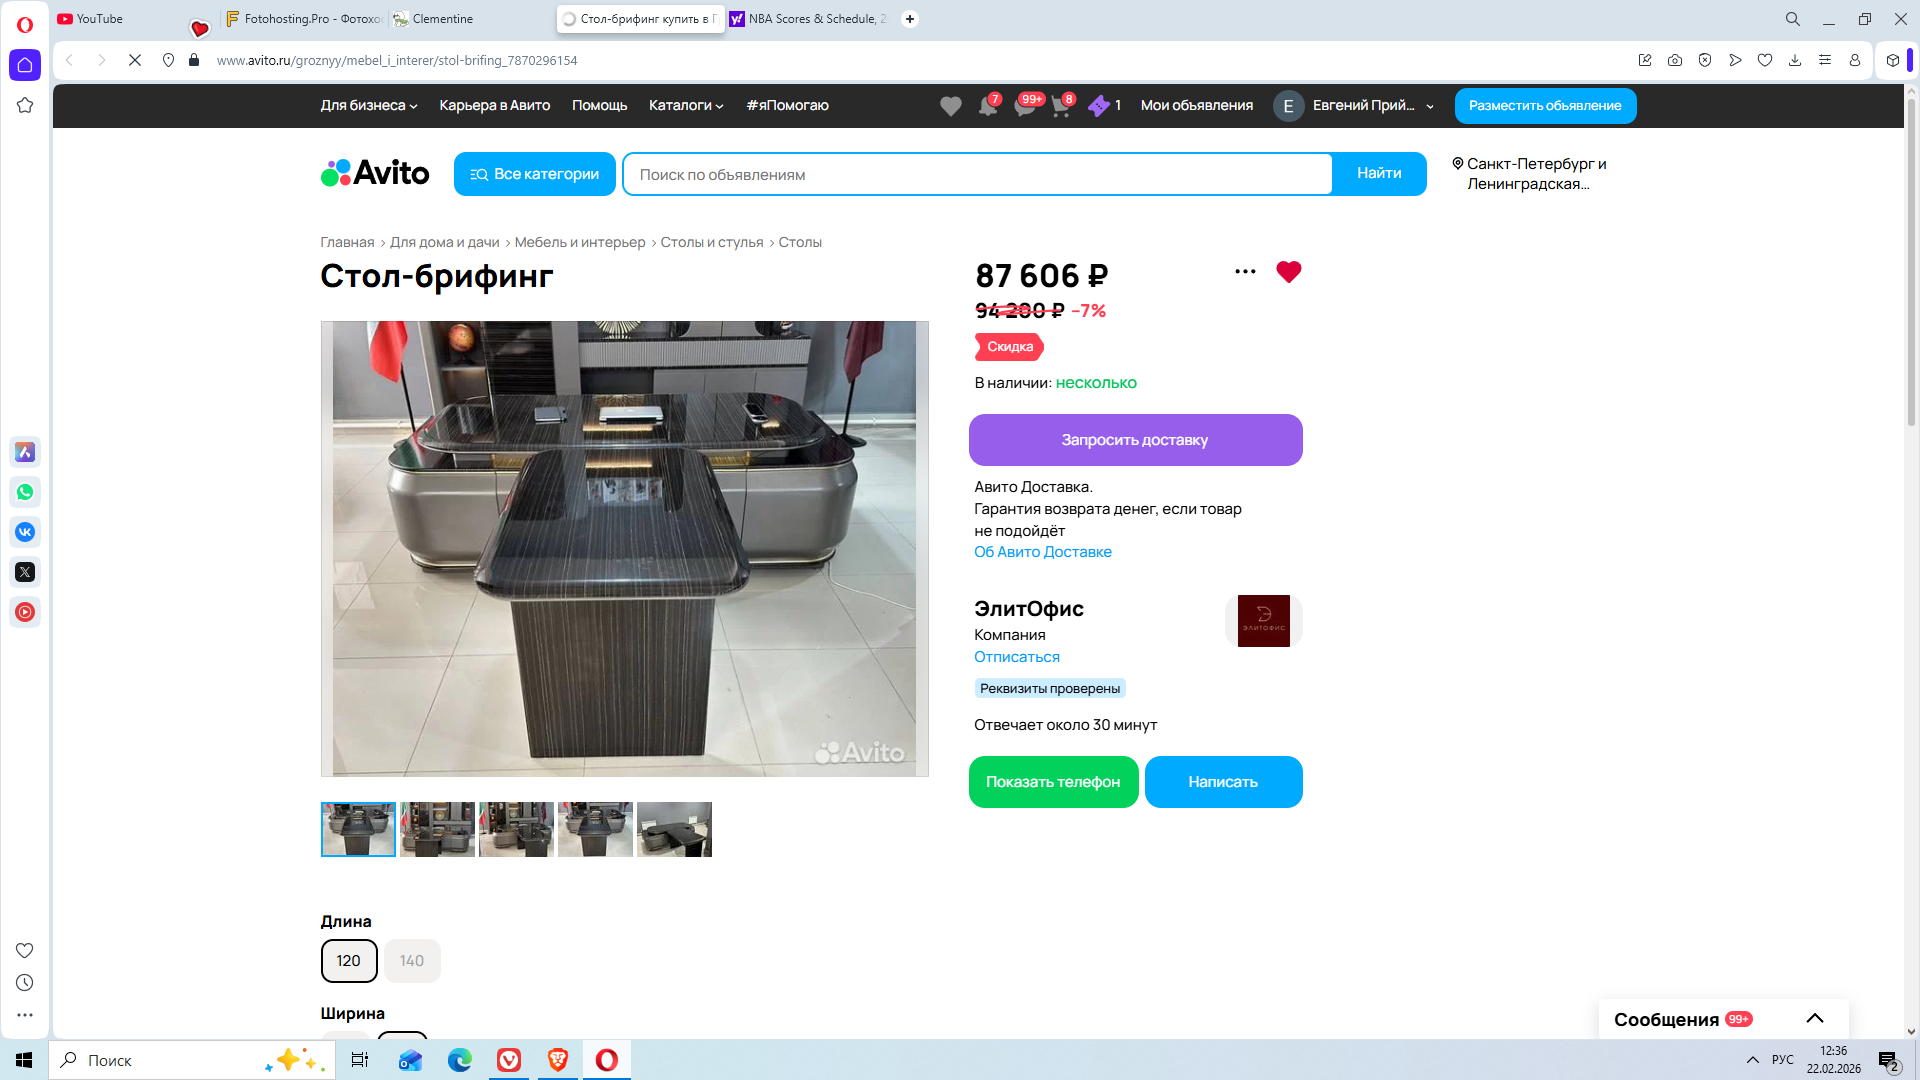1920x1080 pixels.
Task: Select length option 120
Action: tap(348, 961)
